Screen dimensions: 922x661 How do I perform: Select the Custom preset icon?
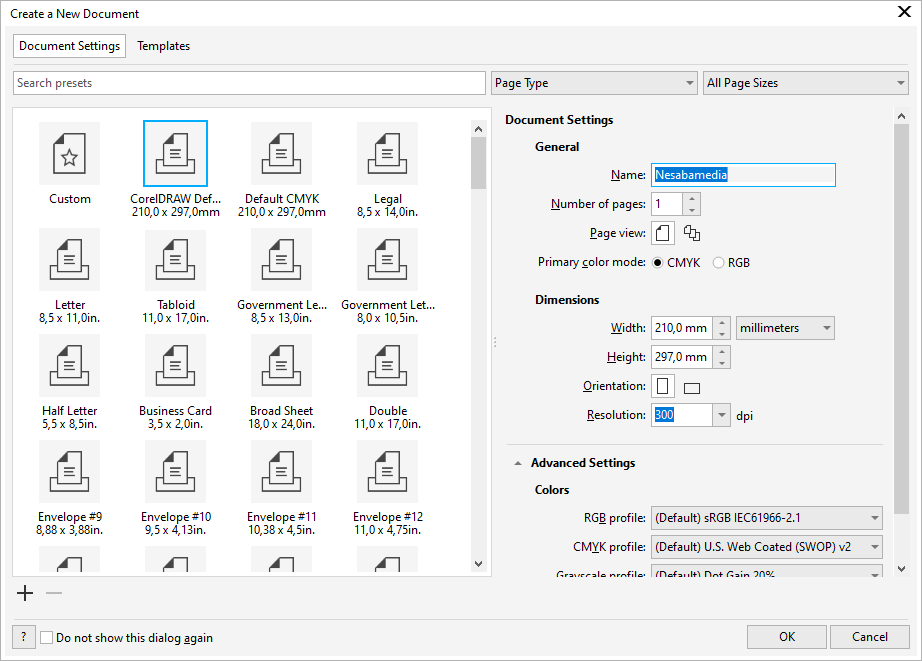[70, 154]
